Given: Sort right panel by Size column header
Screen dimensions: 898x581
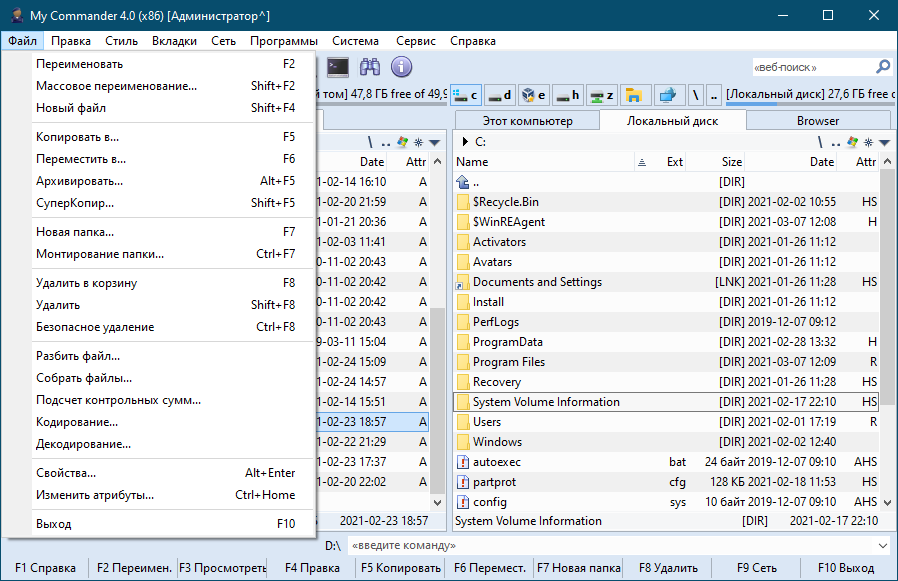Looking at the screenshot, I should (x=716, y=162).
